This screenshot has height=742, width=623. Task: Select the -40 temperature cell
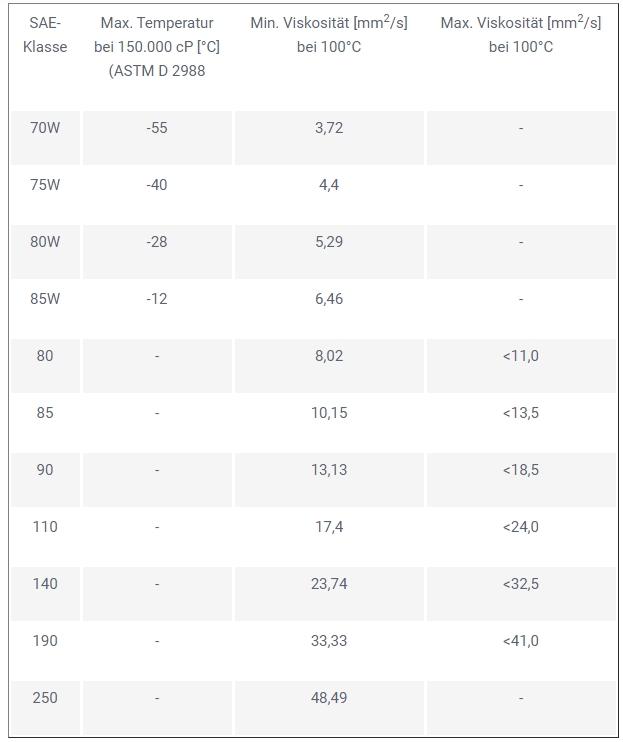click(x=157, y=185)
